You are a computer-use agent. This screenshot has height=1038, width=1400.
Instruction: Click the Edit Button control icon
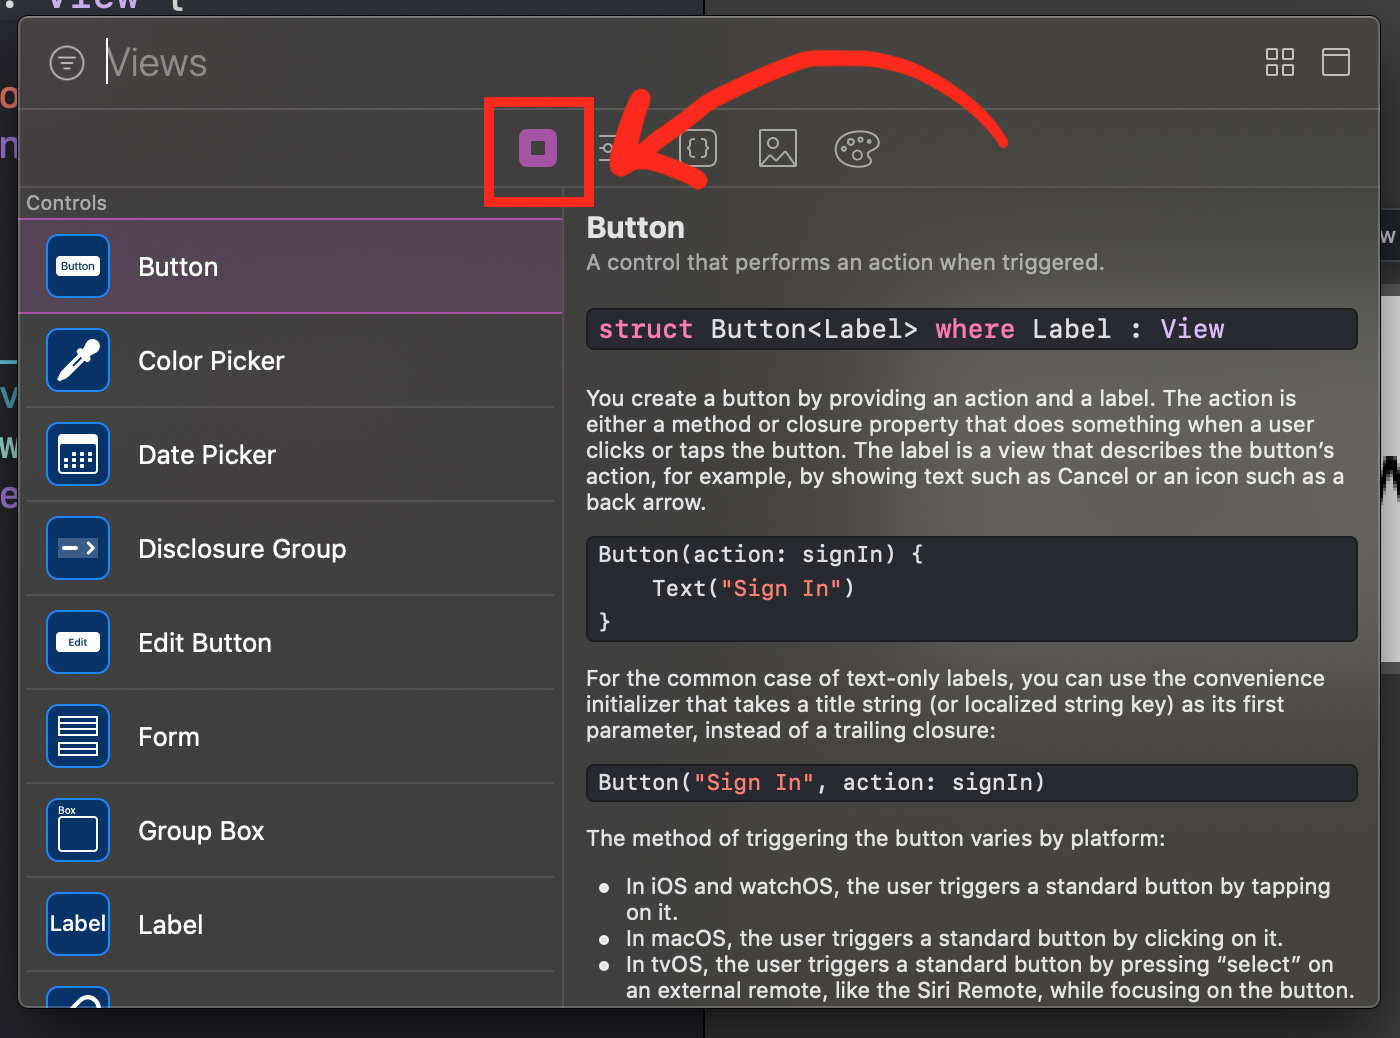[x=78, y=642]
